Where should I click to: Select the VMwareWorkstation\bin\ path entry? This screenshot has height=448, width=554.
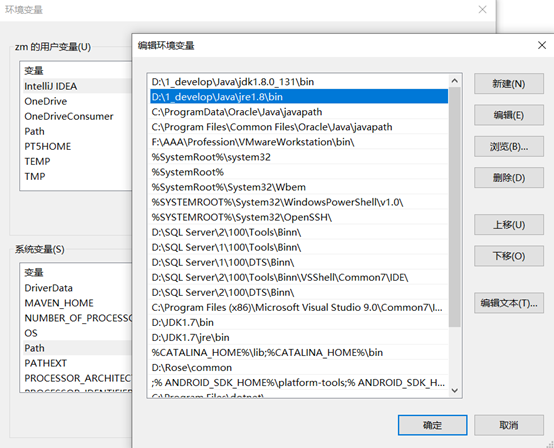click(x=299, y=142)
